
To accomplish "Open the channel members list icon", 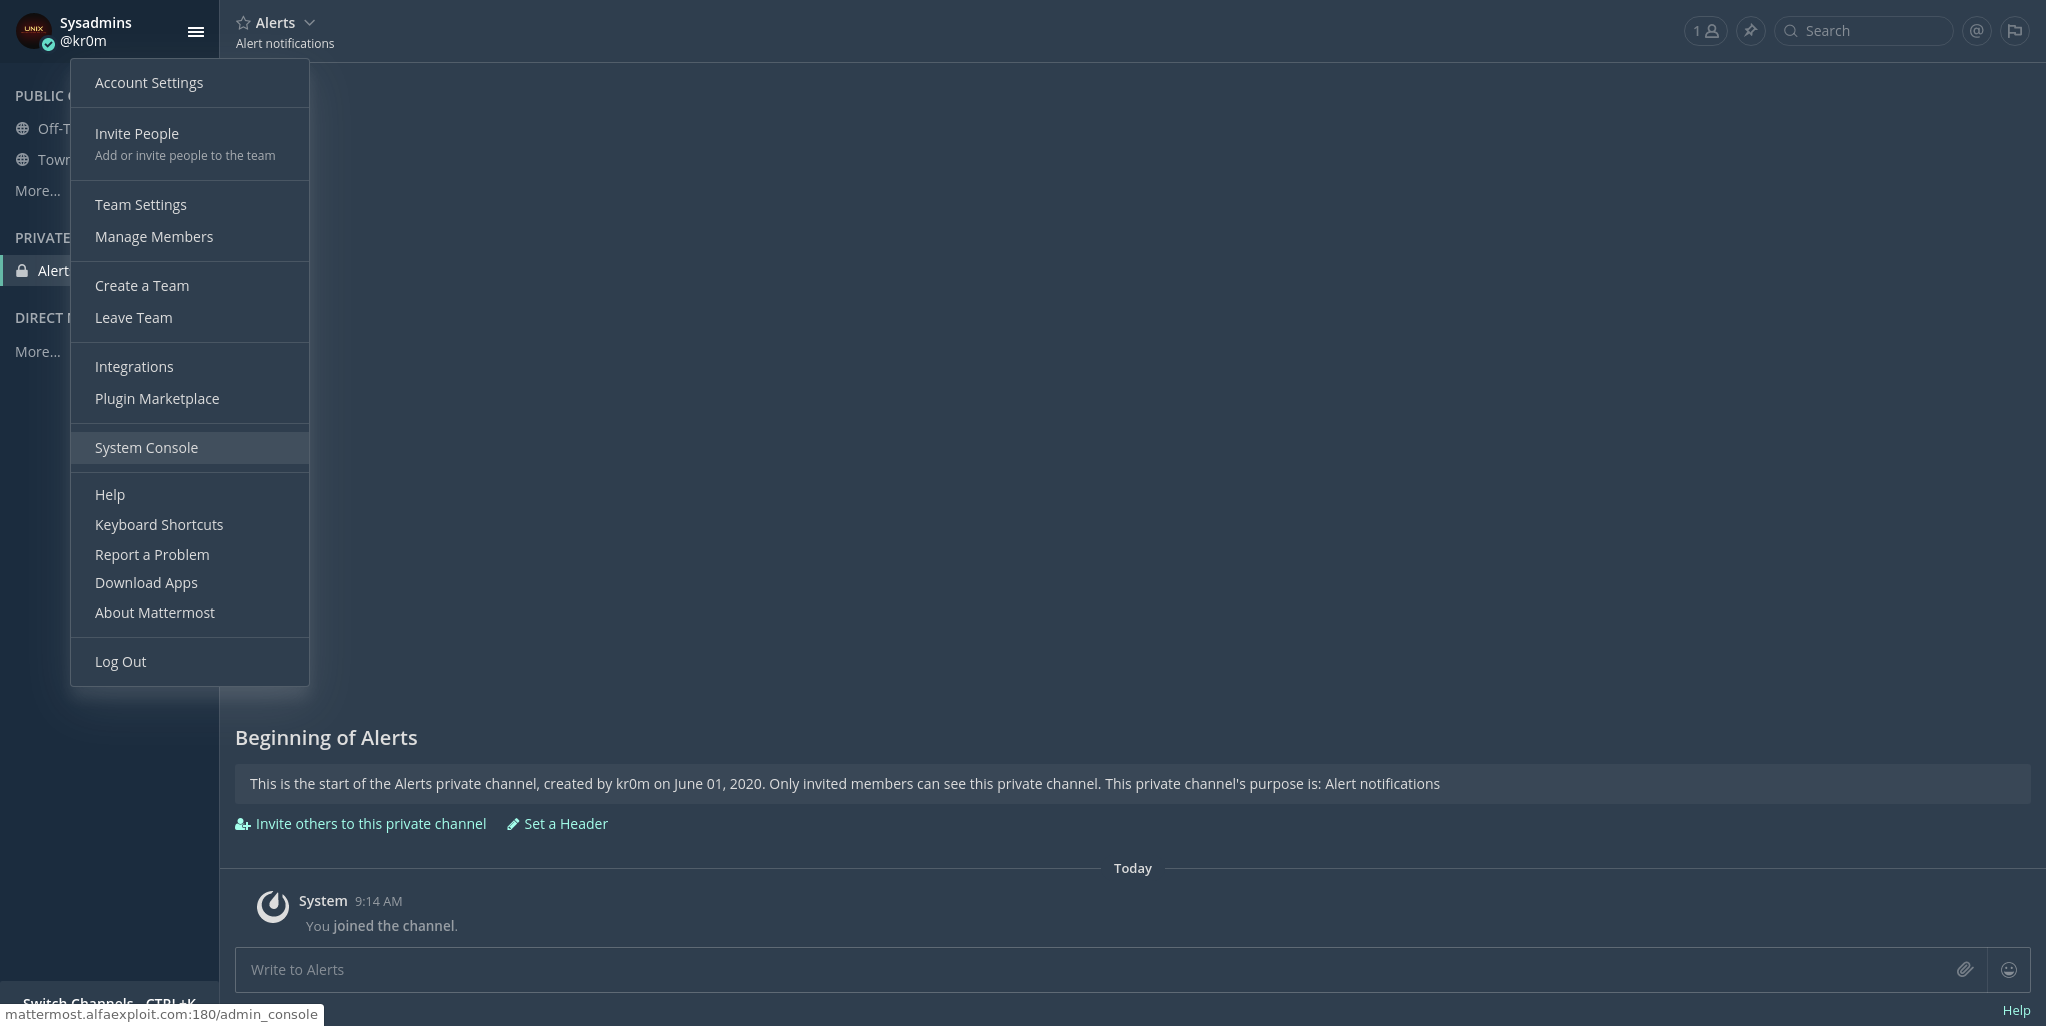I will (1705, 31).
